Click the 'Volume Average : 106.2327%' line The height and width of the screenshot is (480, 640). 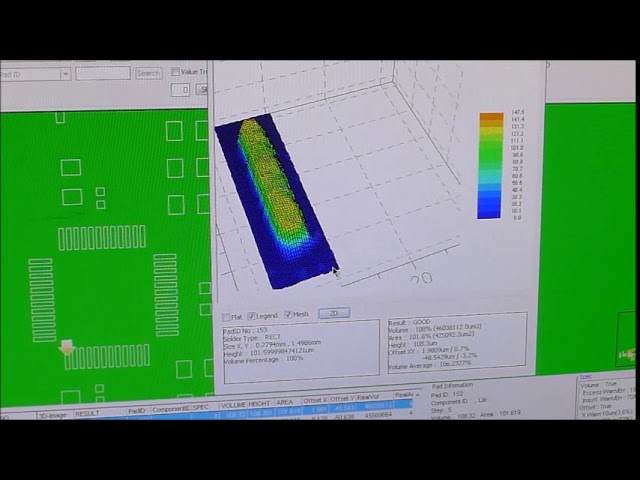[x=429, y=364]
